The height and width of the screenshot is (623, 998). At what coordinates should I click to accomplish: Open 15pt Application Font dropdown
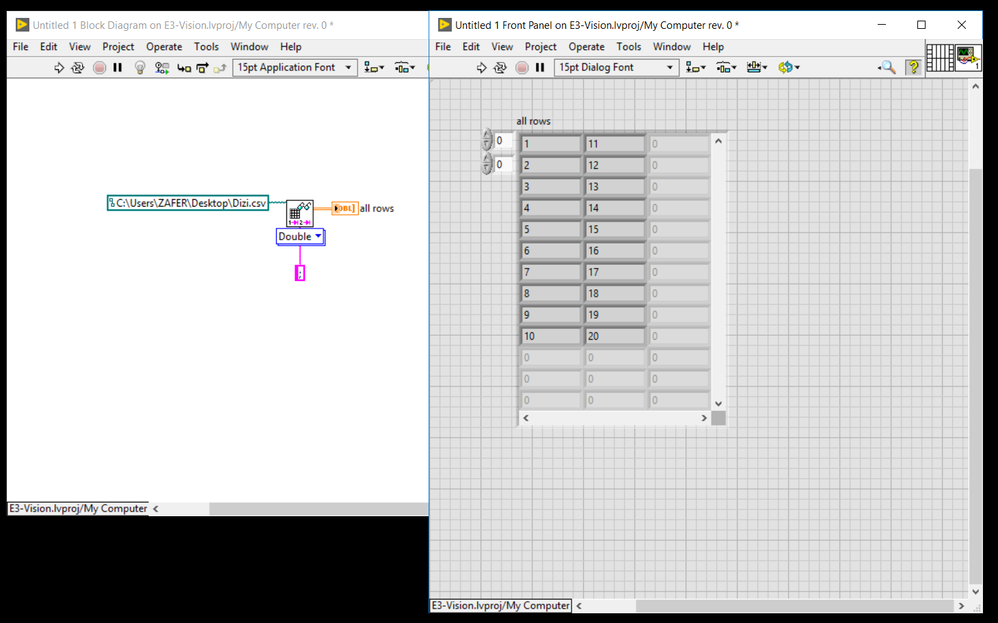click(295, 67)
